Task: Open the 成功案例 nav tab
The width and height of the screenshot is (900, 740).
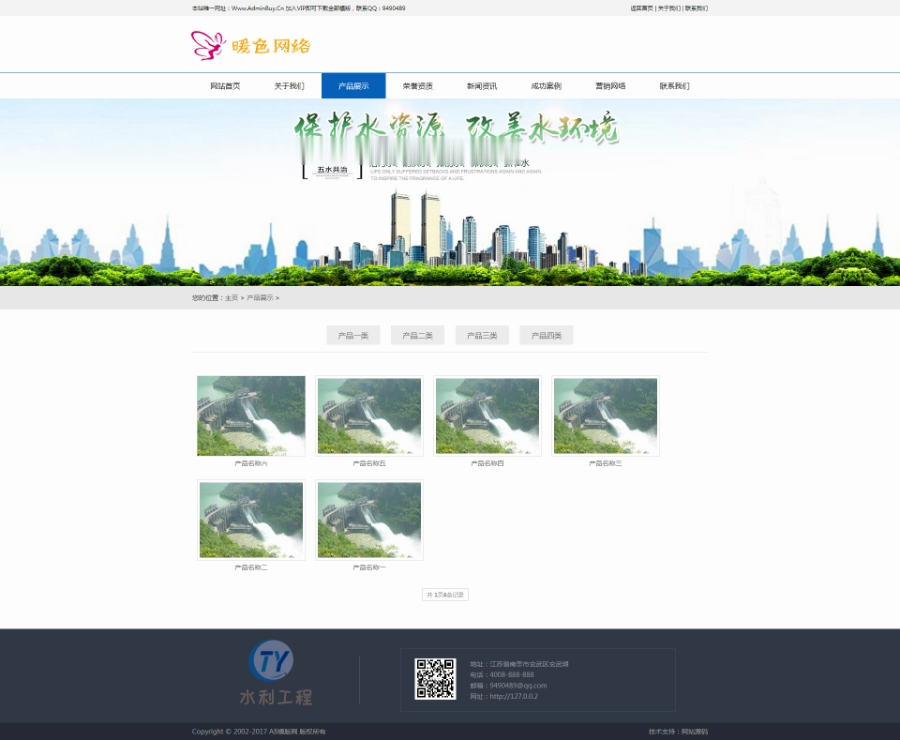Action: pyautogui.click(x=546, y=86)
